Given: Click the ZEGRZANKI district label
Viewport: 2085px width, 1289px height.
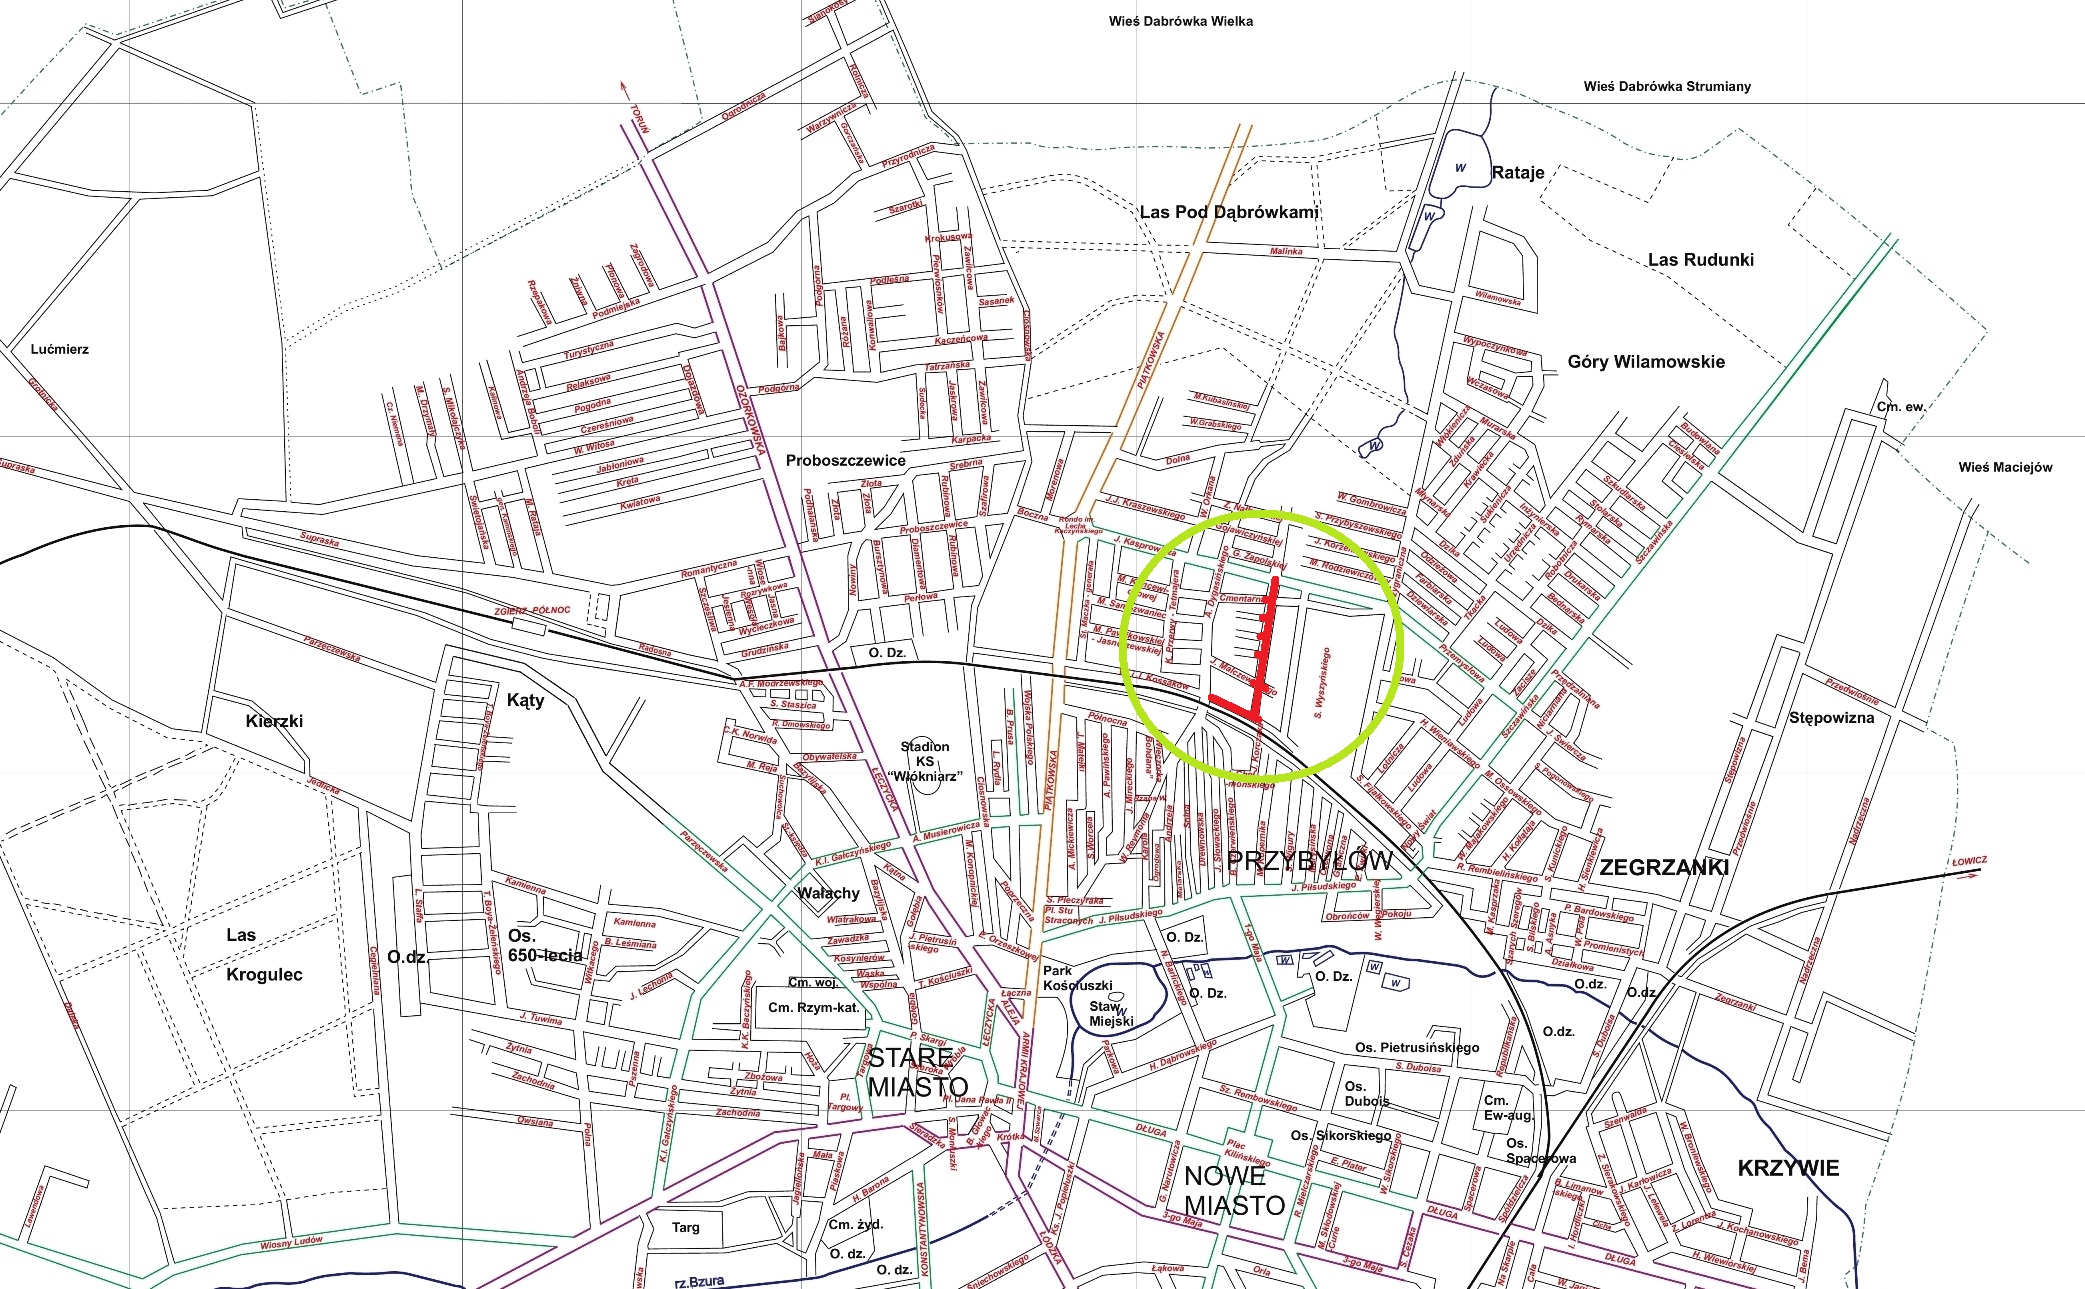Looking at the screenshot, I should [x=1663, y=867].
